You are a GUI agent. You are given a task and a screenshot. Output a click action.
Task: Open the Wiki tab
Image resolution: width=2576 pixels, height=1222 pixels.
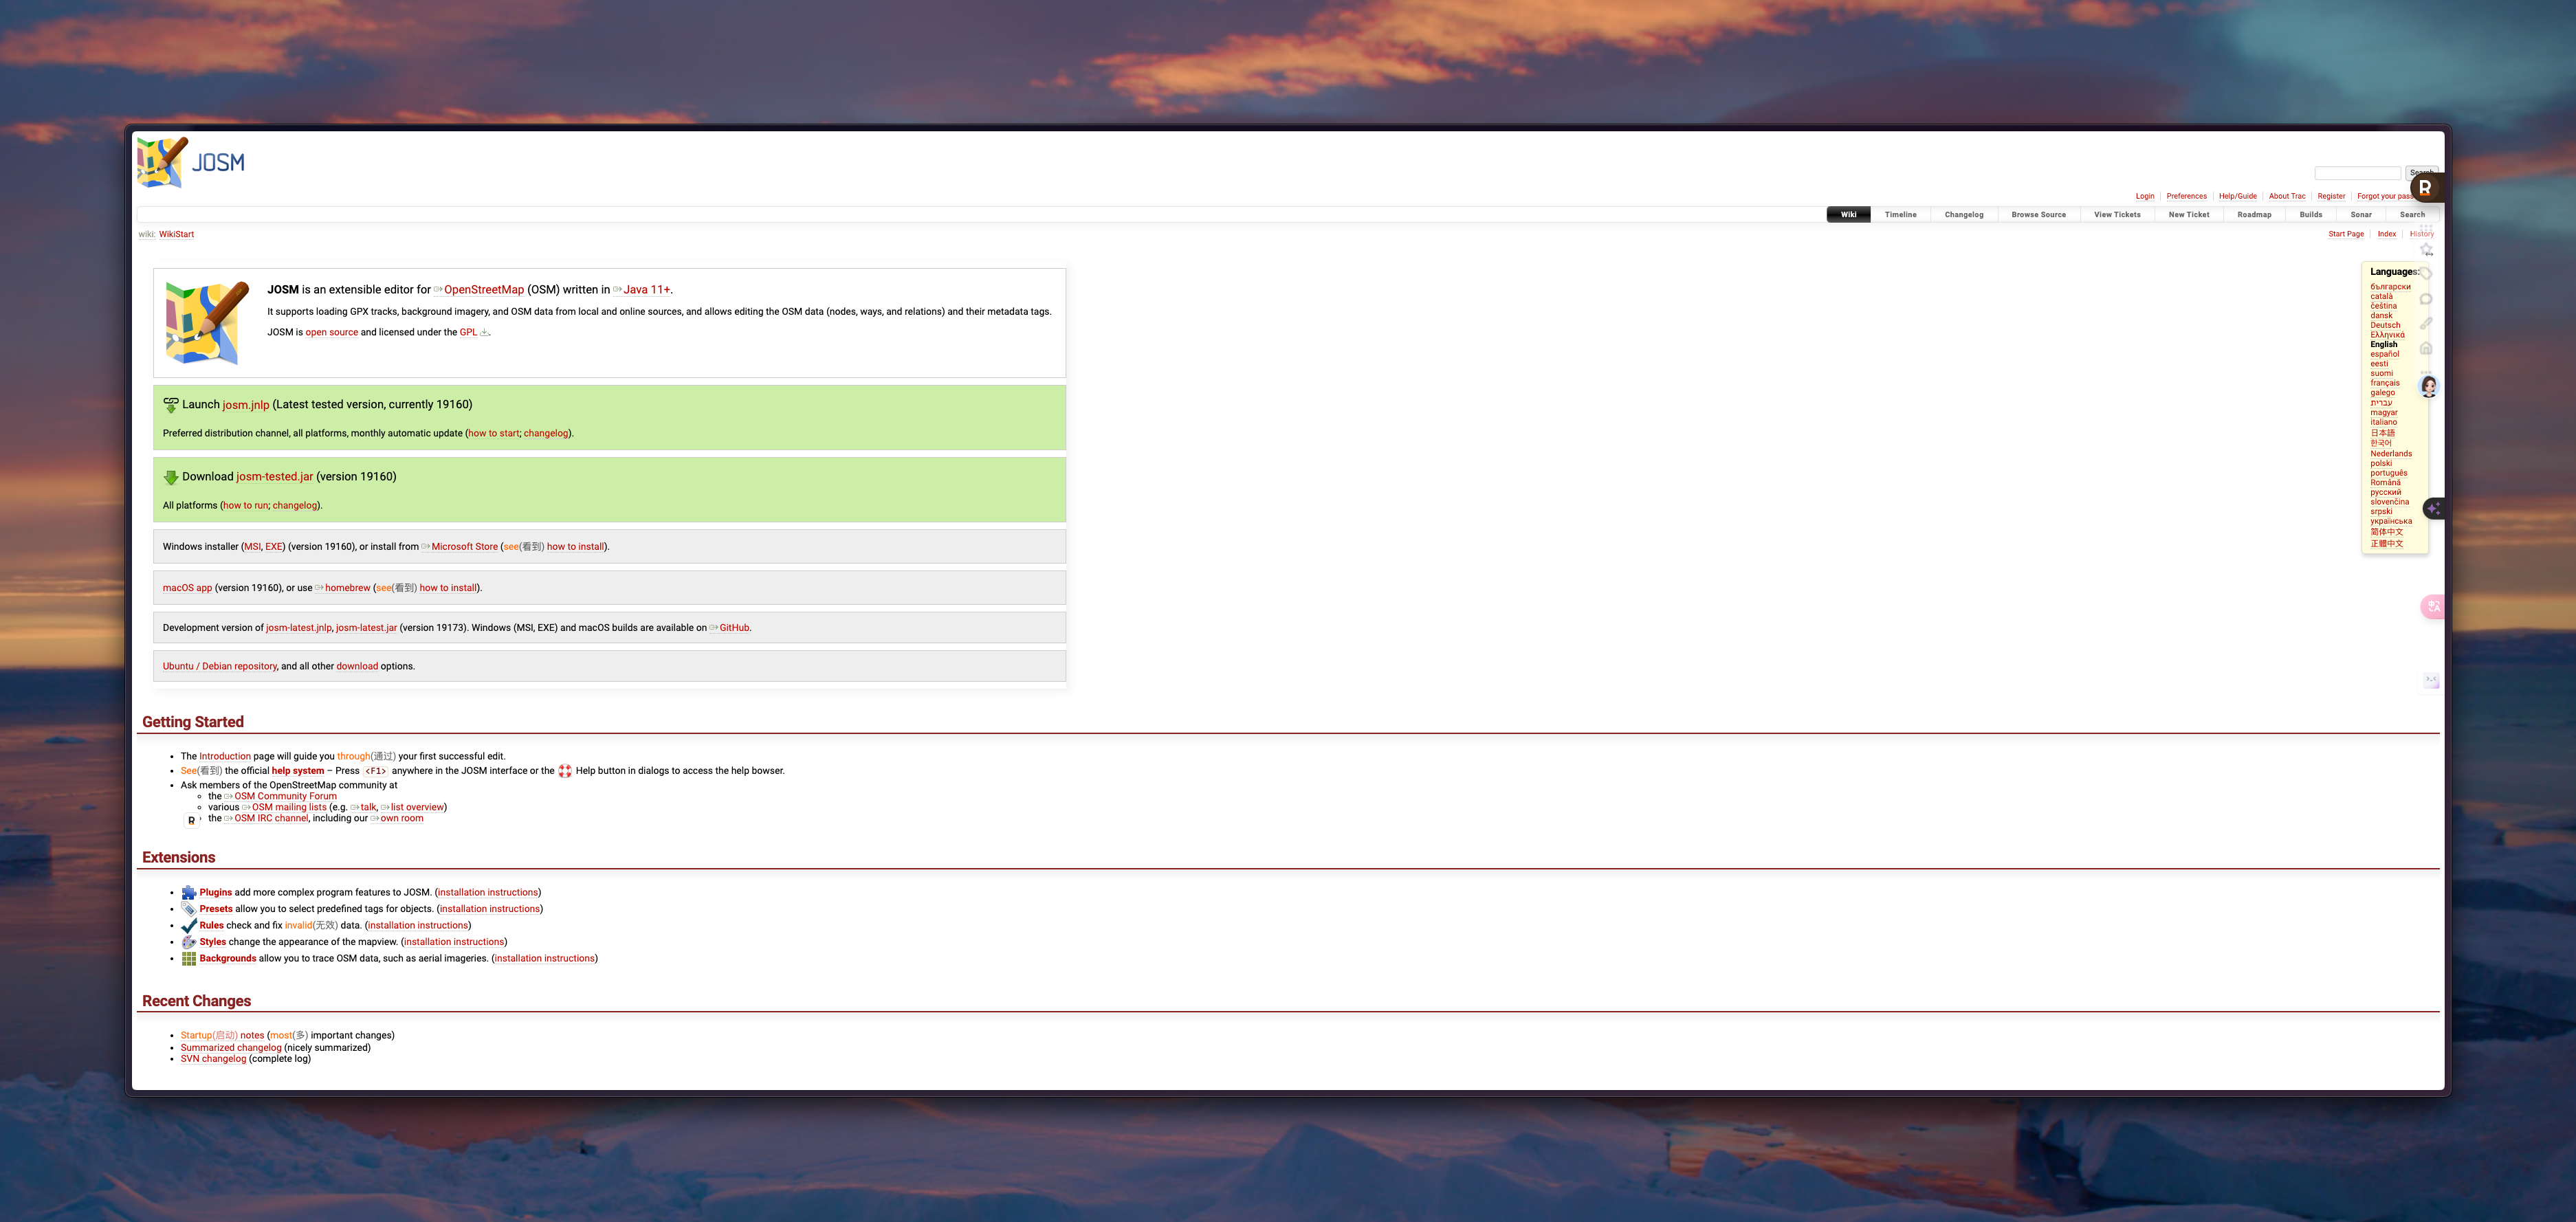[1848, 215]
